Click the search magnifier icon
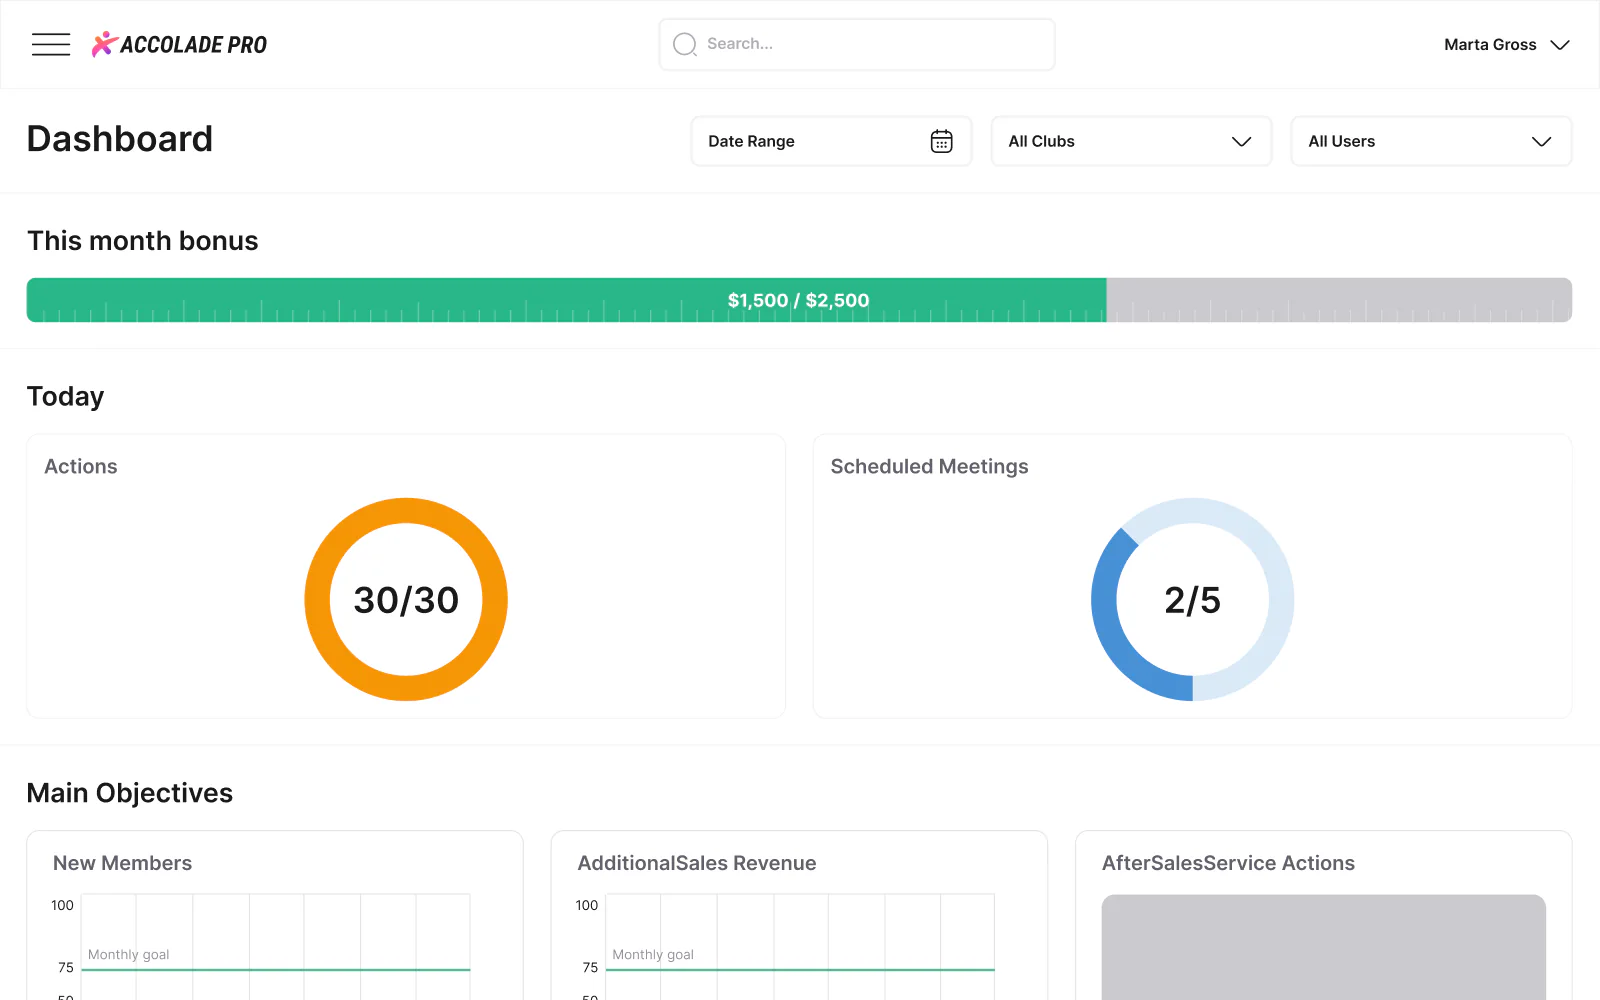 (x=685, y=44)
